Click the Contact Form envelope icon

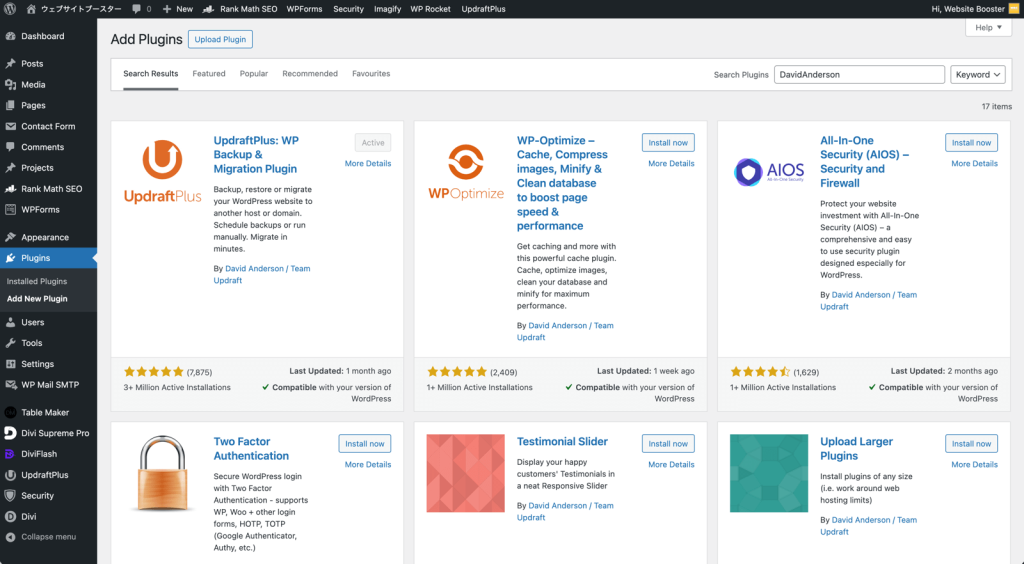tap(10, 127)
